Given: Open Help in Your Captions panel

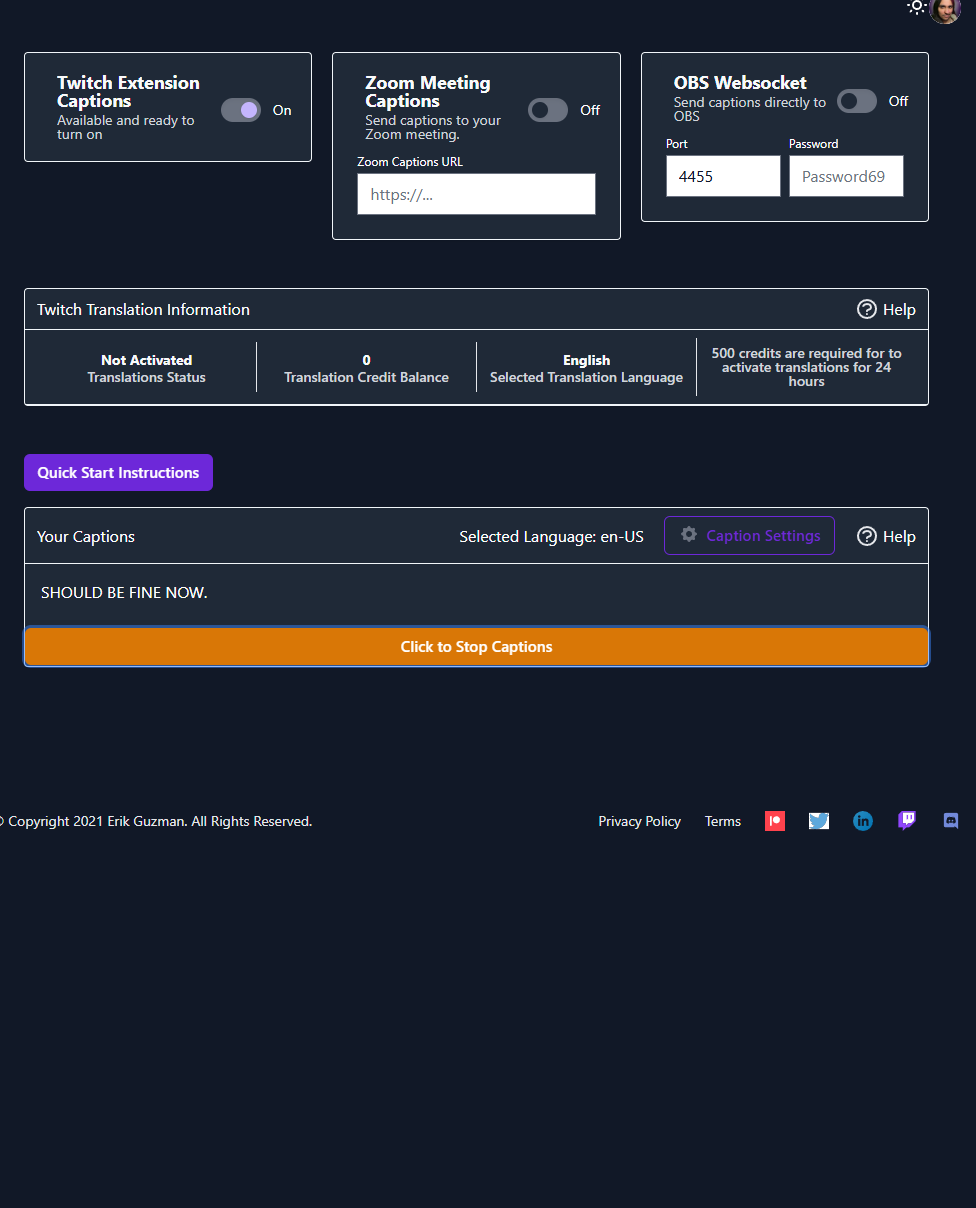Looking at the screenshot, I should point(886,536).
